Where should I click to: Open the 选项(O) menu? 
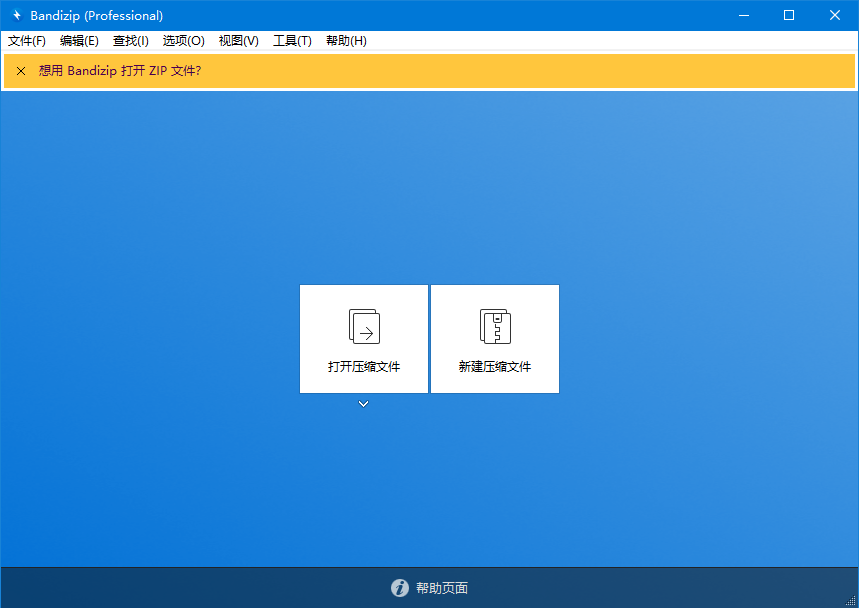pyautogui.click(x=183, y=41)
